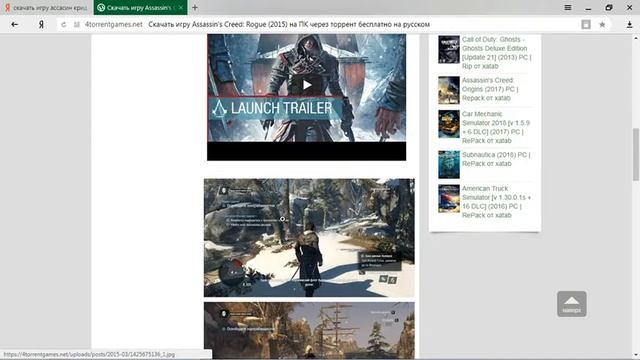
Task: Toggle reader mode icon in address bar
Action: [586, 24]
